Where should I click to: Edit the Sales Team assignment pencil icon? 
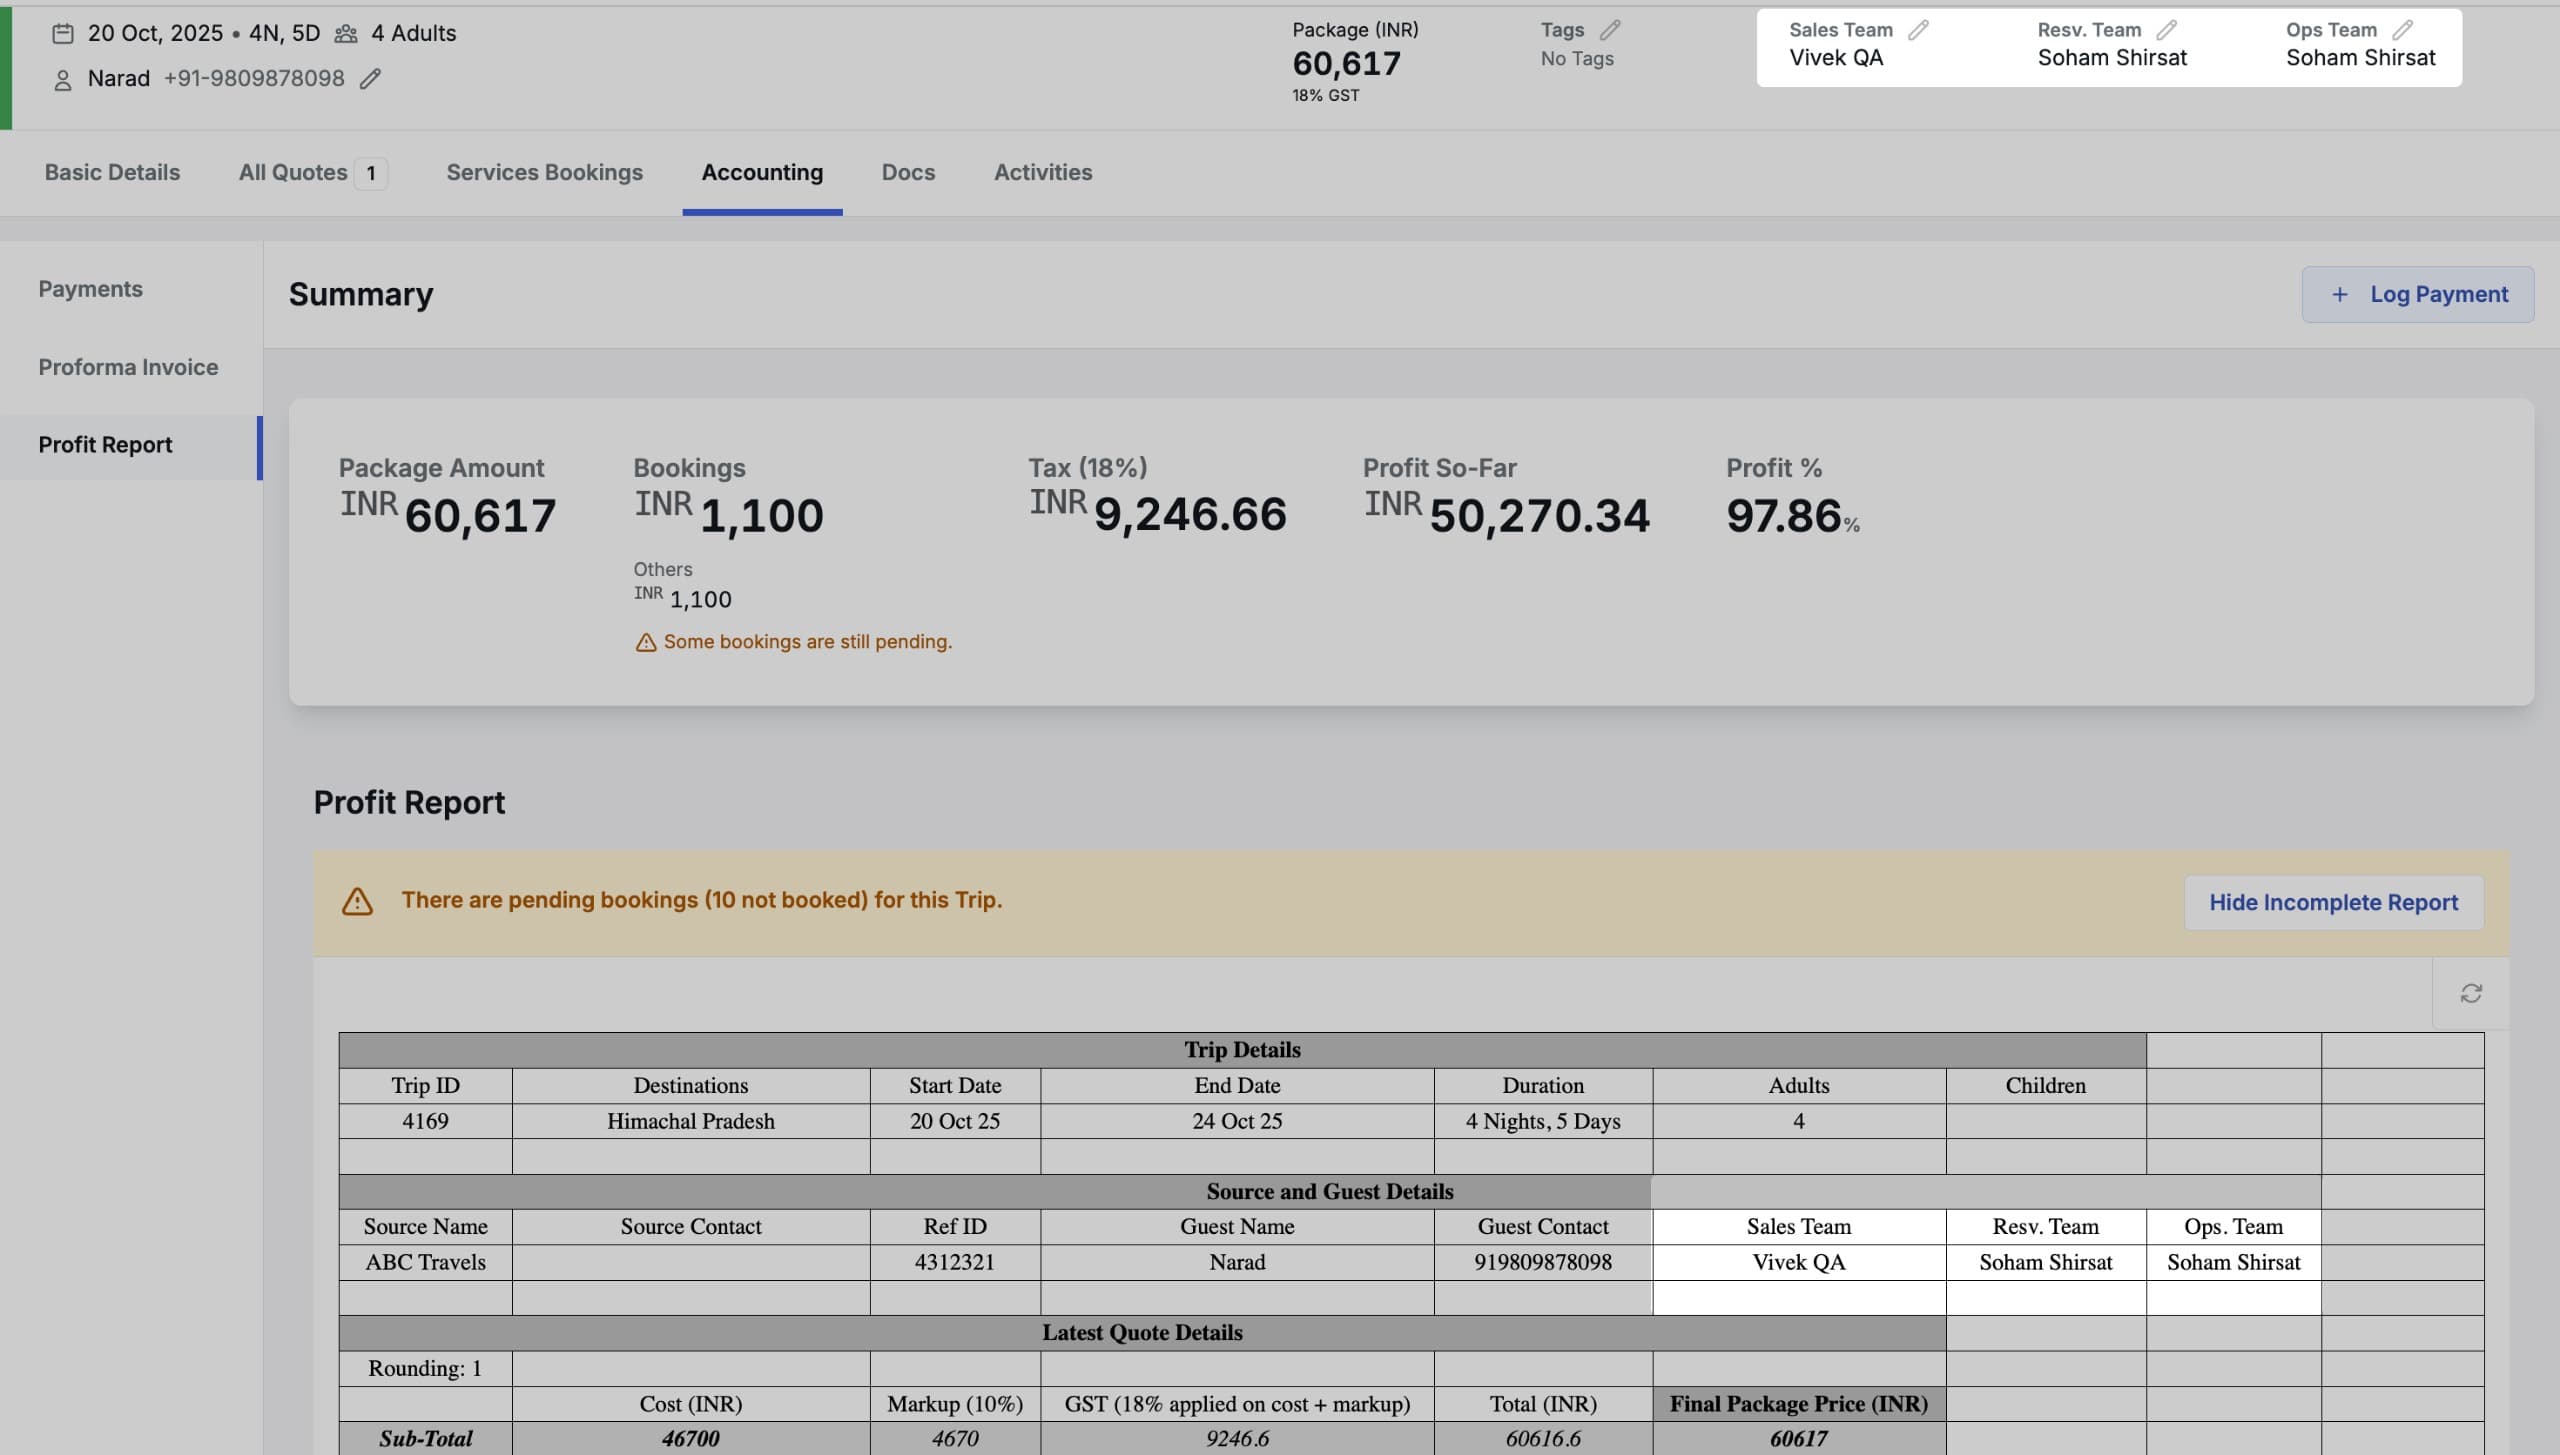(1917, 29)
